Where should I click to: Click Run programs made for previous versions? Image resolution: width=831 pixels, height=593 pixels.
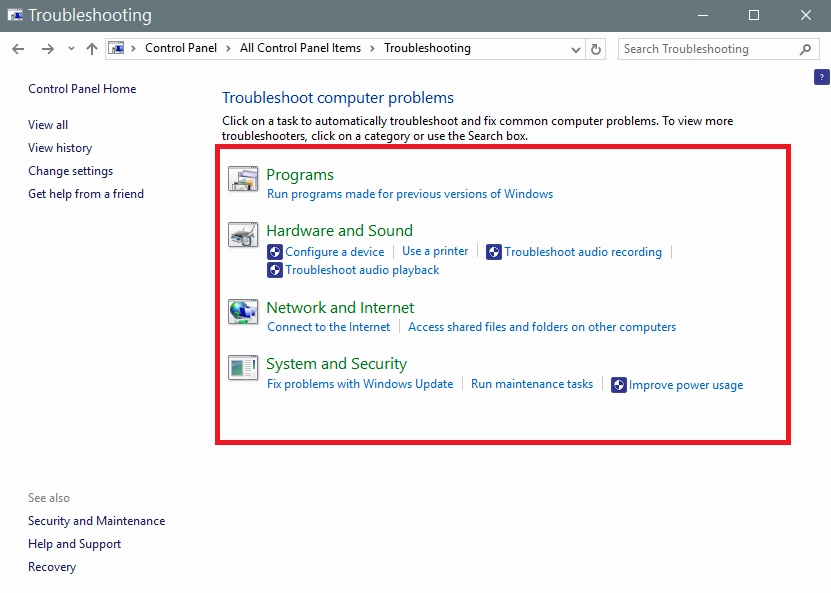(x=410, y=194)
